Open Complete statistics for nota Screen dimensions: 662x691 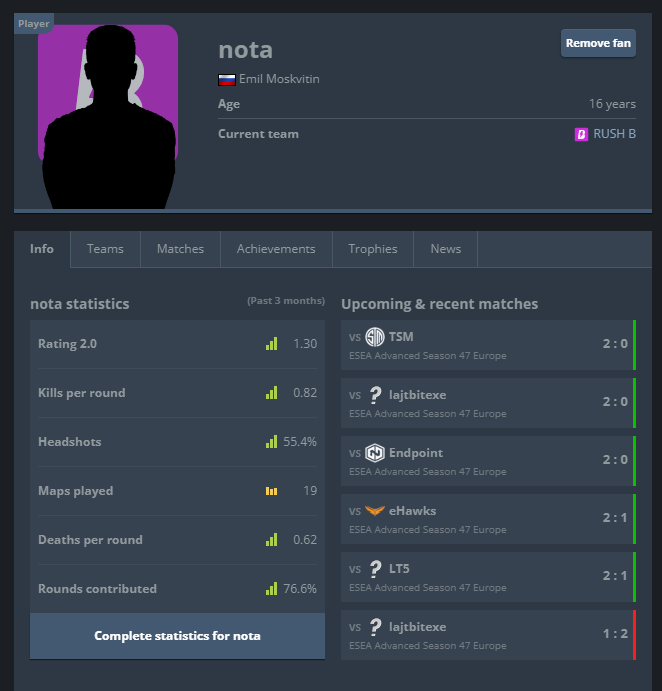click(x=177, y=636)
